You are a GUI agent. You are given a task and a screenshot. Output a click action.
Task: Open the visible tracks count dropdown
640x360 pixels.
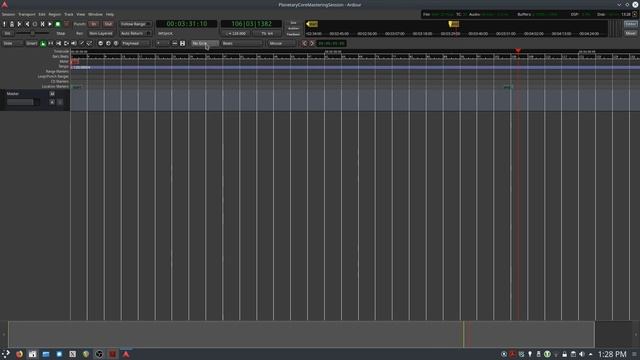(162, 43)
